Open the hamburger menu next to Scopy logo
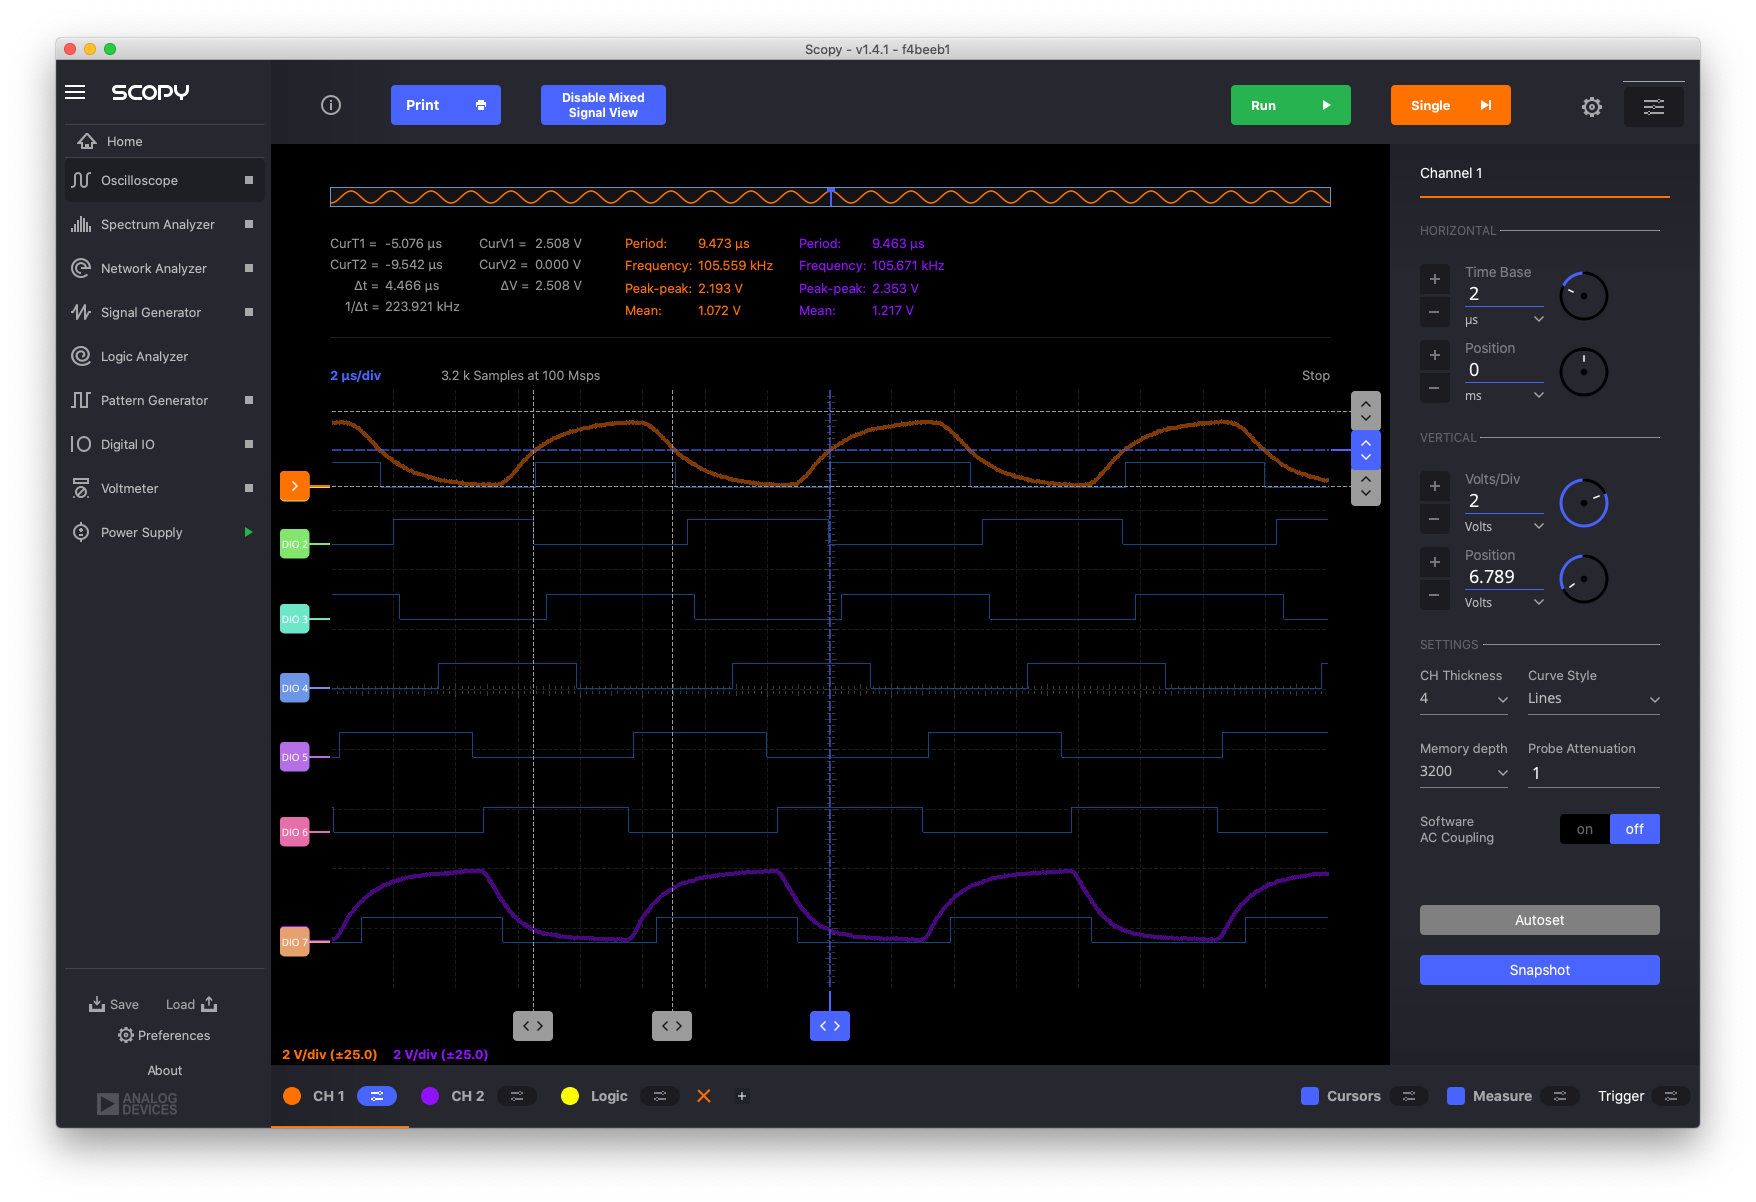Screen dimensions: 1756x1202 [x=75, y=92]
